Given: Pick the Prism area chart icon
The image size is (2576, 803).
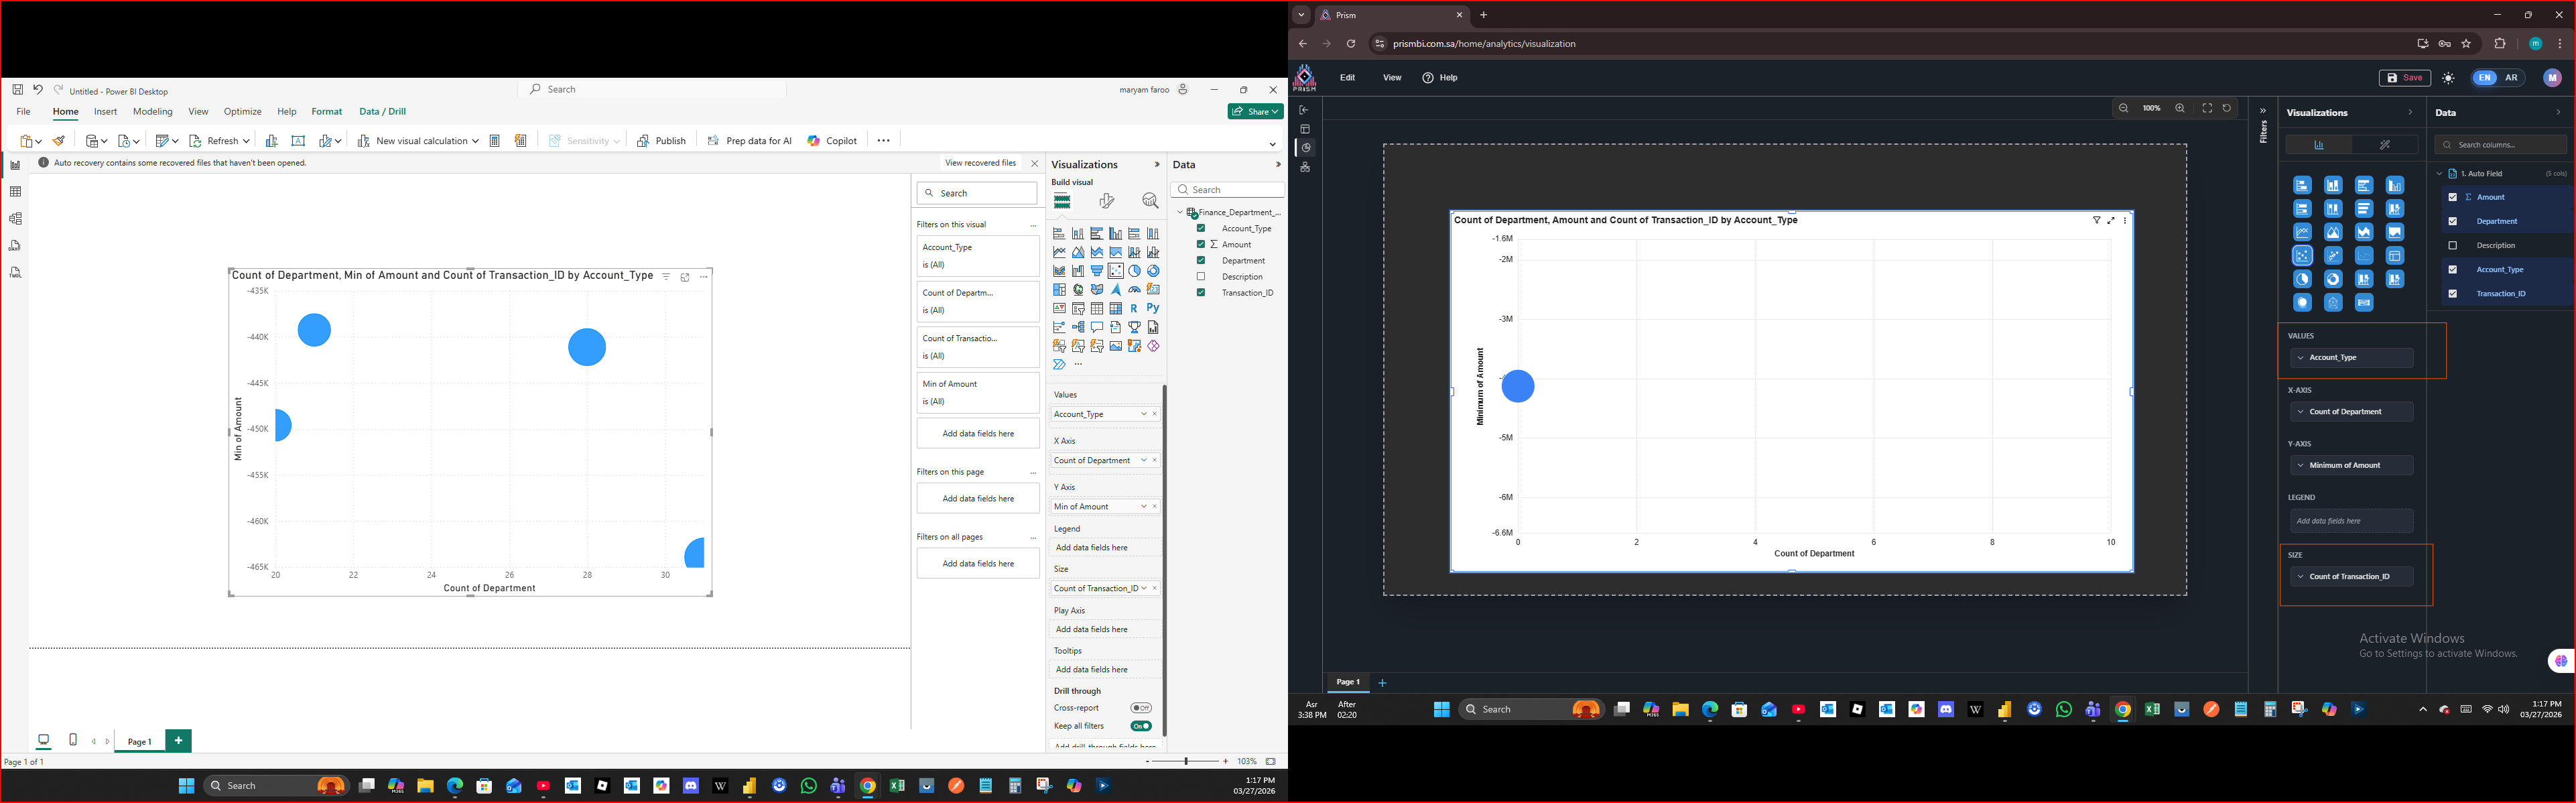Looking at the screenshot, I should pyautogui.click(x=2333, y=232).
